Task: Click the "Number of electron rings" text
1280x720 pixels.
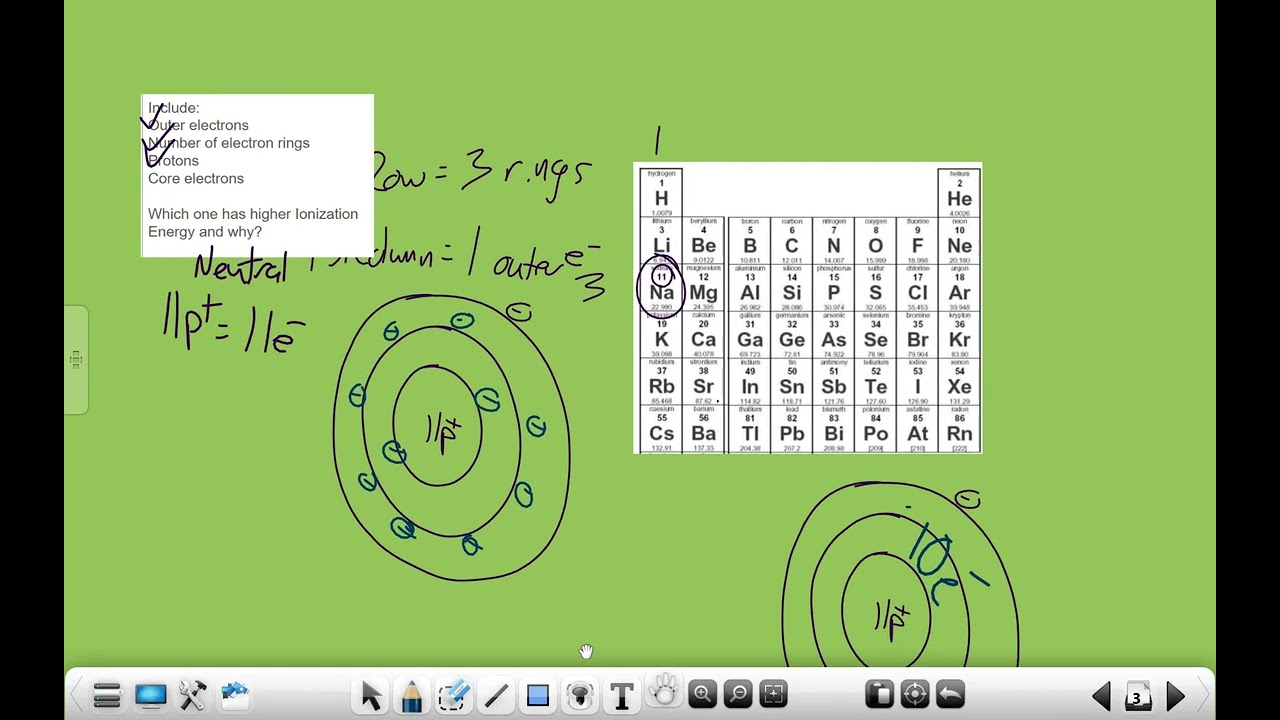Action: pos(229,143)
